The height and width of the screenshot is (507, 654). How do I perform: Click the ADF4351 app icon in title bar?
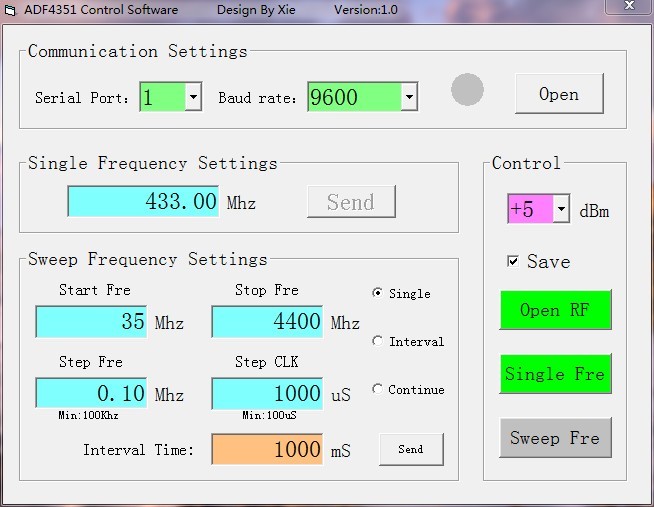click(x=10, y=10)
